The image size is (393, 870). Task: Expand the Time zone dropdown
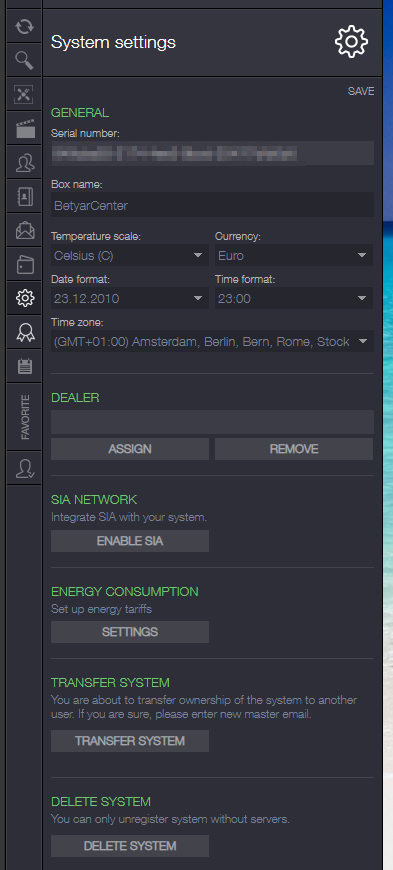(x=212, y=341)
